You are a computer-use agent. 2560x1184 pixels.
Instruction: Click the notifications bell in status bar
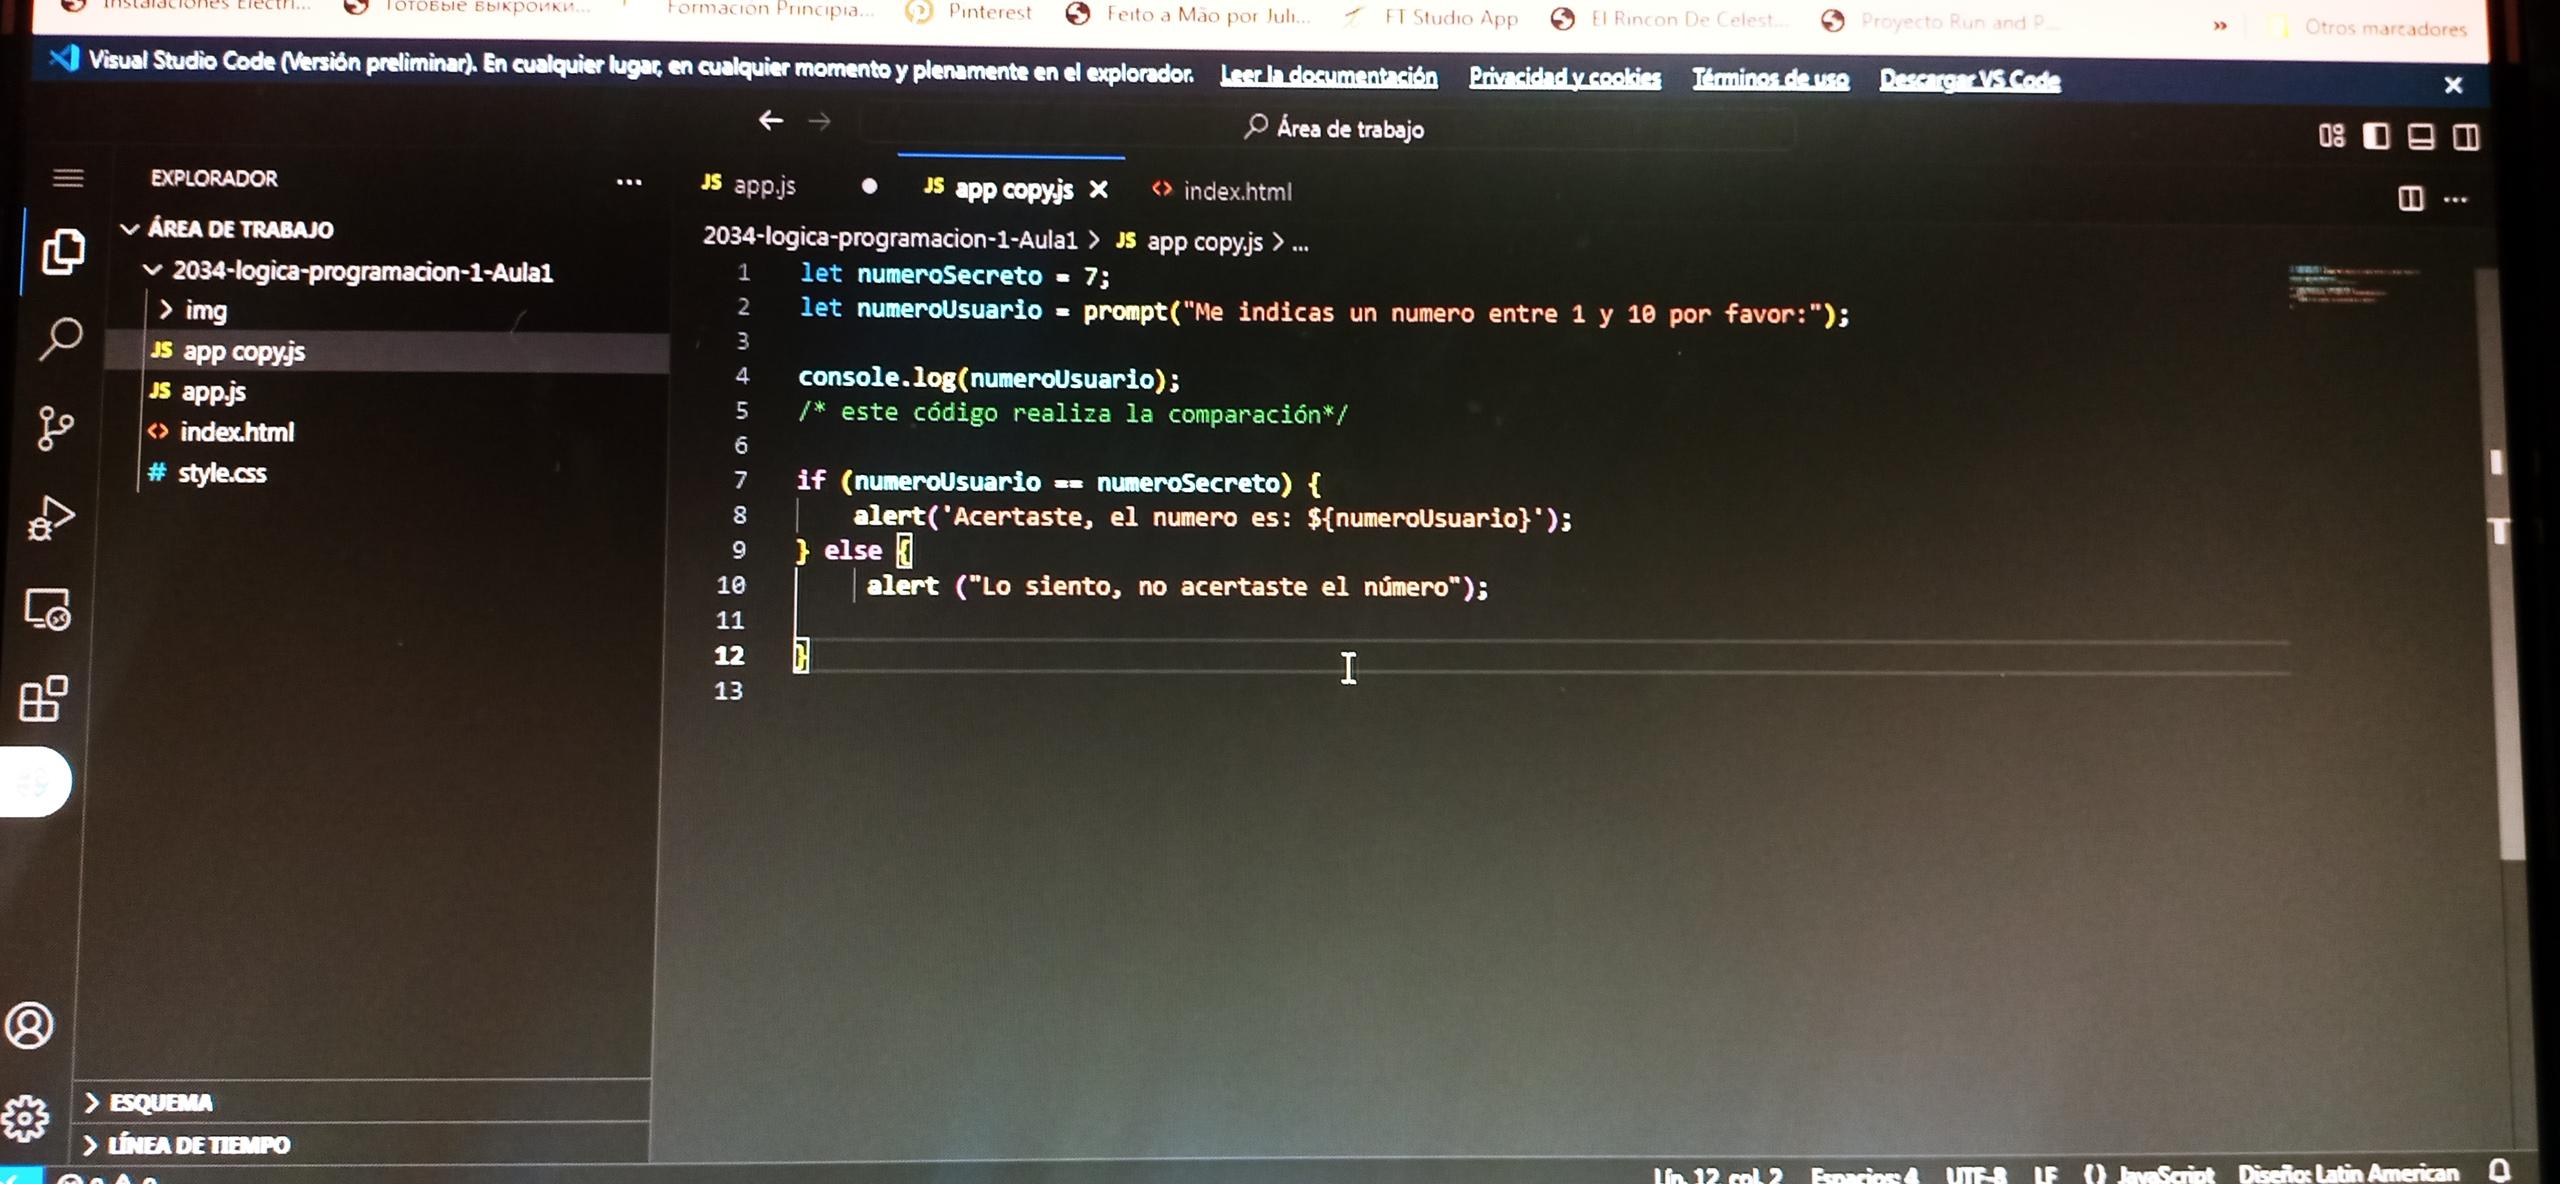pos(2498,1171)
